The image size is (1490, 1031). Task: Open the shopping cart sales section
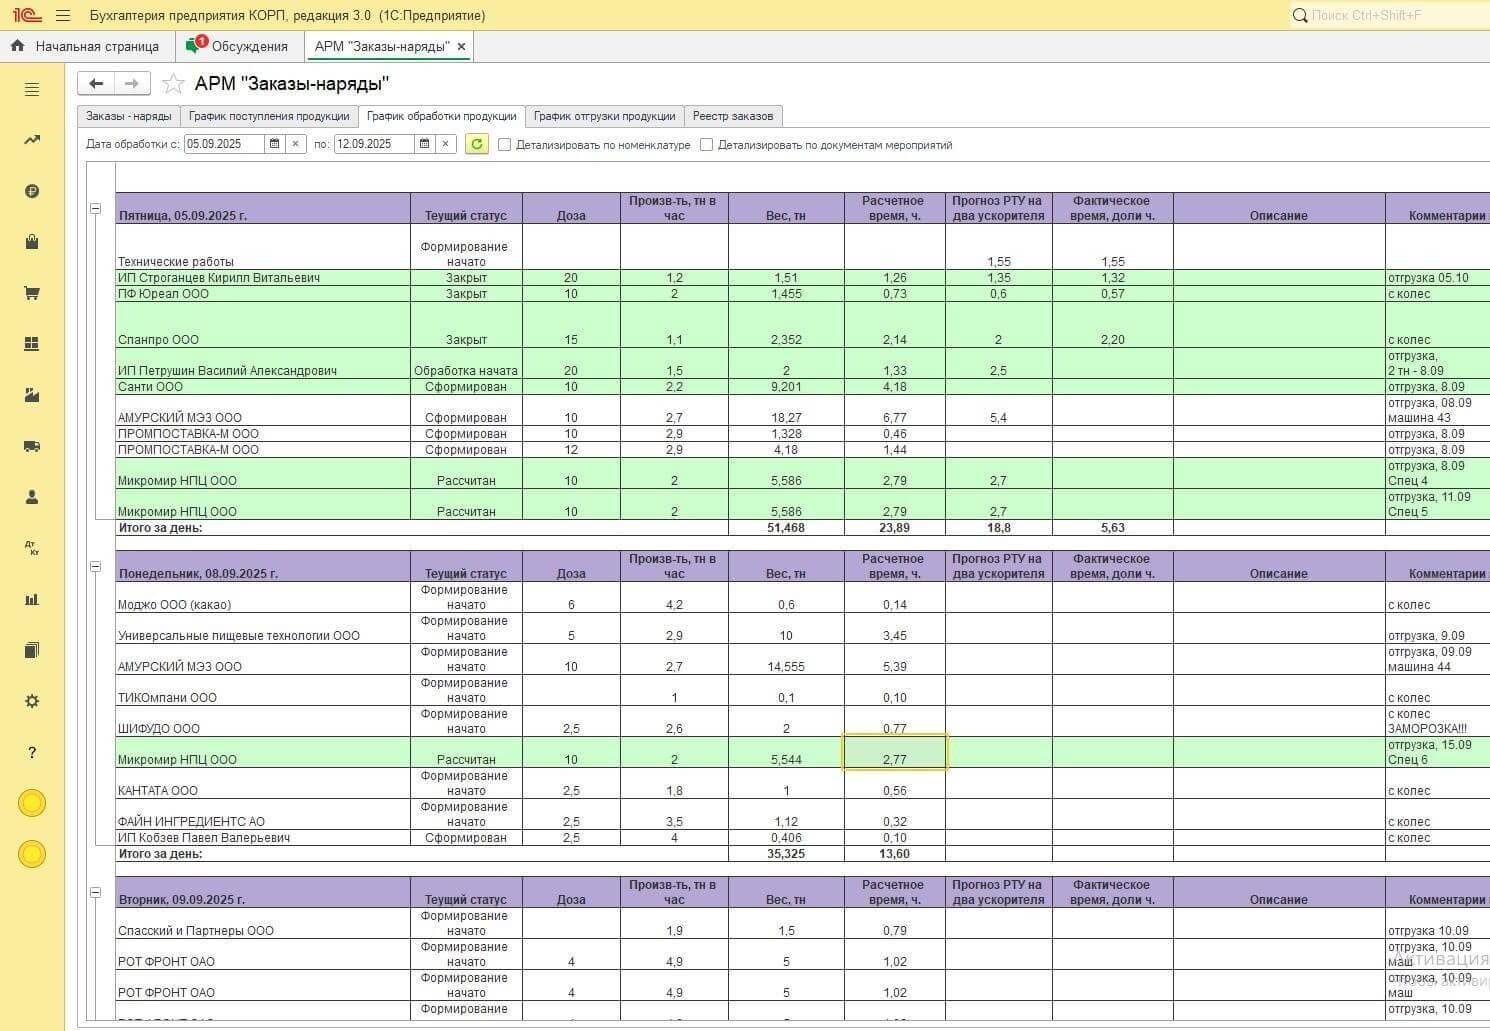point(32,293)
